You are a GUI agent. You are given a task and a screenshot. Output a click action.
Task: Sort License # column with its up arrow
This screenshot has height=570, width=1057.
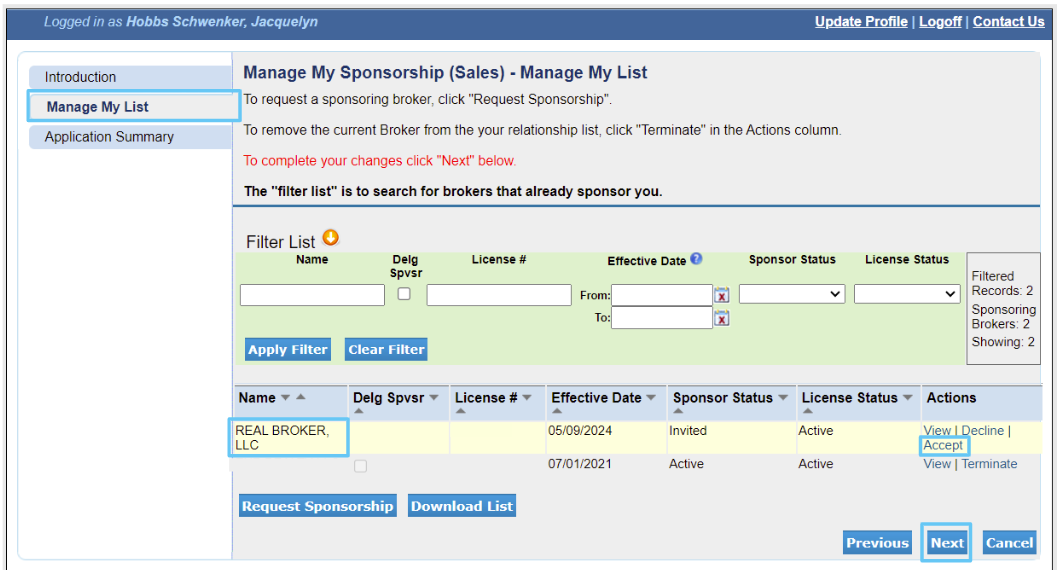(460, 411)
